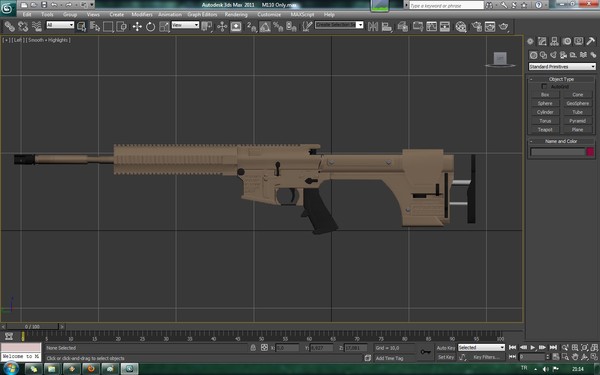
Task: Open the Rendered Frame Window icon
Action: point(490,26)
